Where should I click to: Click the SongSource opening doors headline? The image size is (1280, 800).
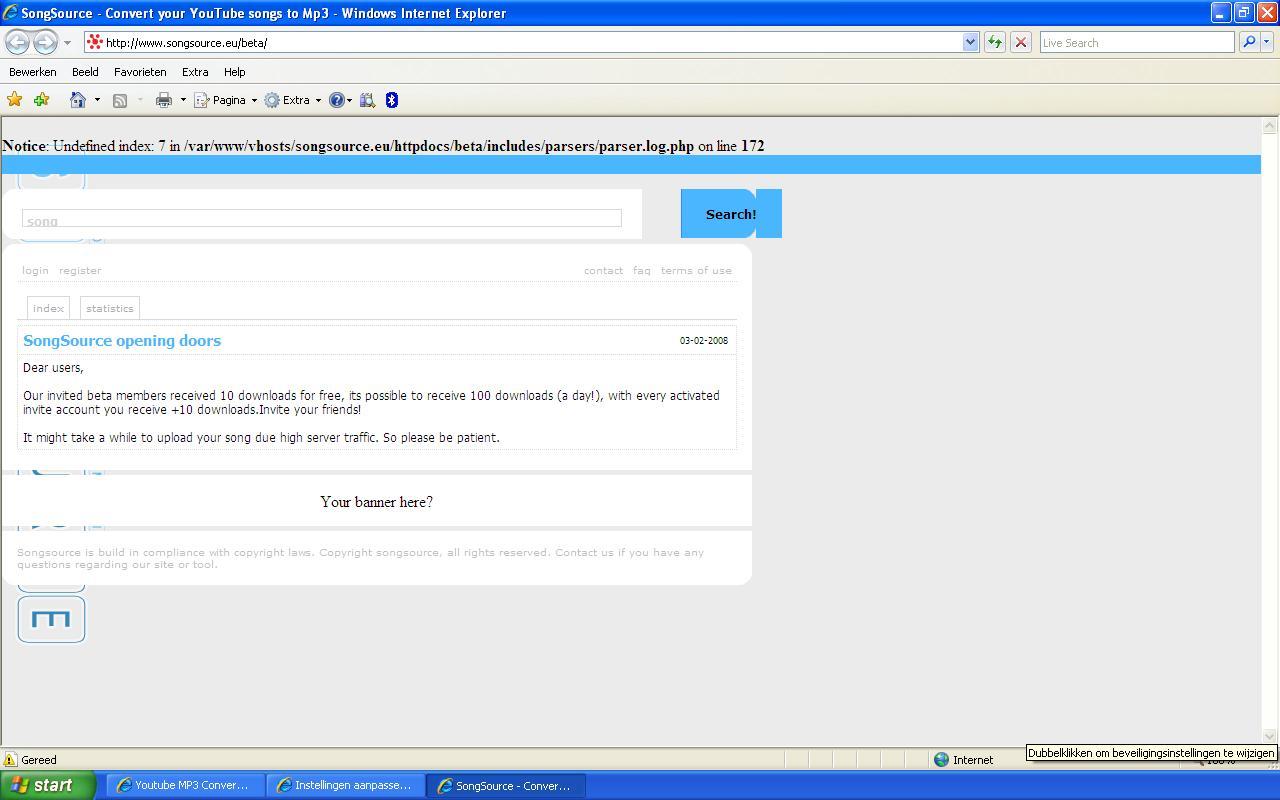click(x=122, y=341)
